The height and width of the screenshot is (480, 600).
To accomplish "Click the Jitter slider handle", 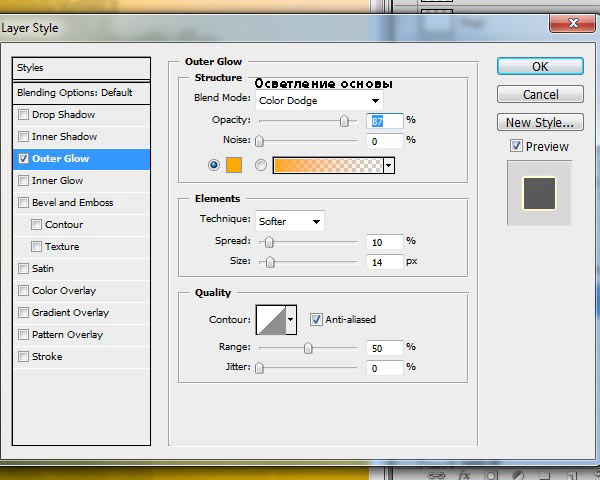I will point(259,368).
